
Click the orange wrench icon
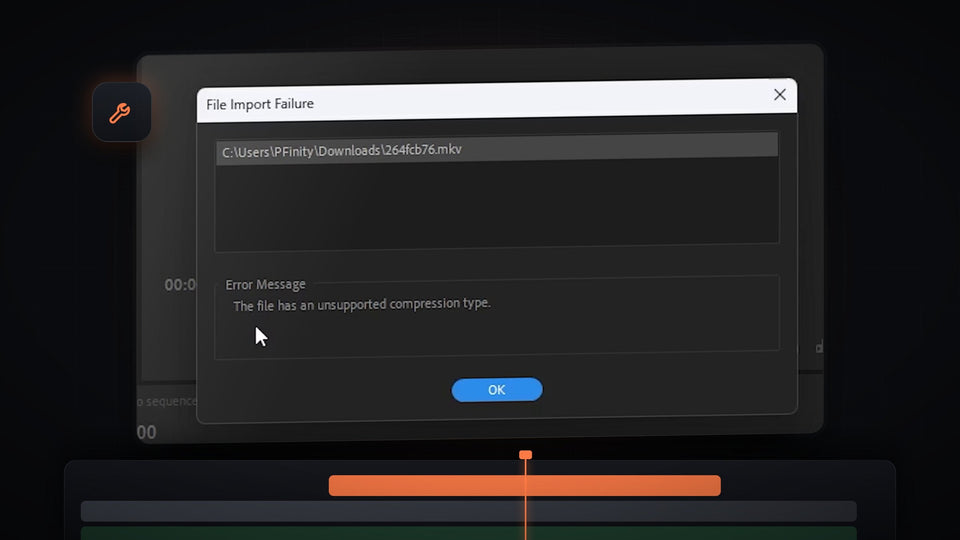[120, 113]
